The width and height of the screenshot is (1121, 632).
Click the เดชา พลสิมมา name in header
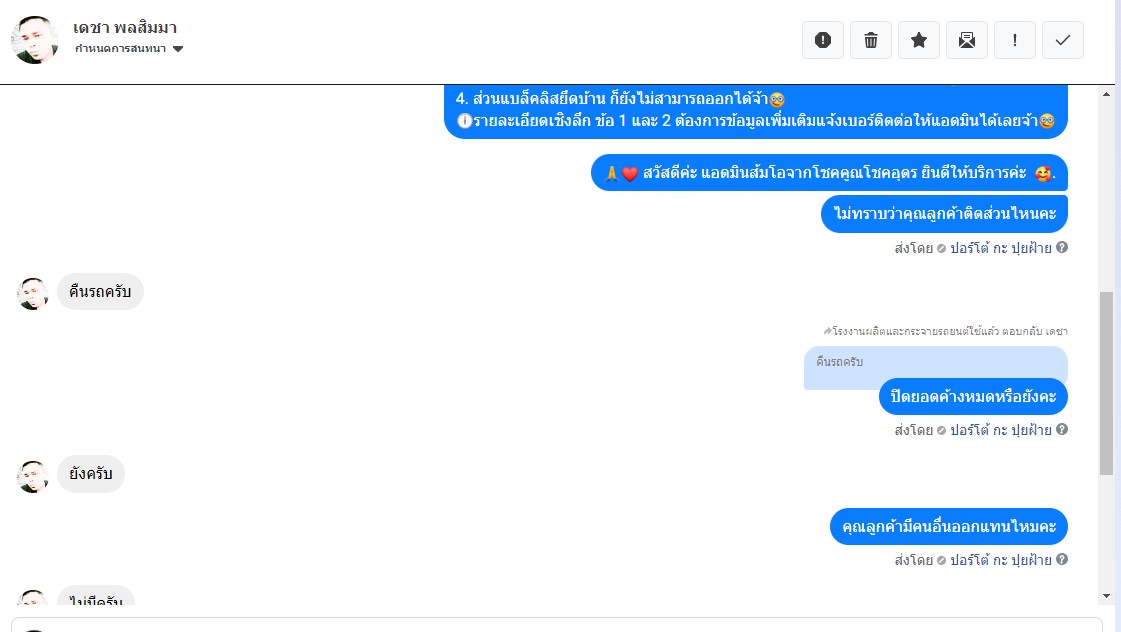125,28
